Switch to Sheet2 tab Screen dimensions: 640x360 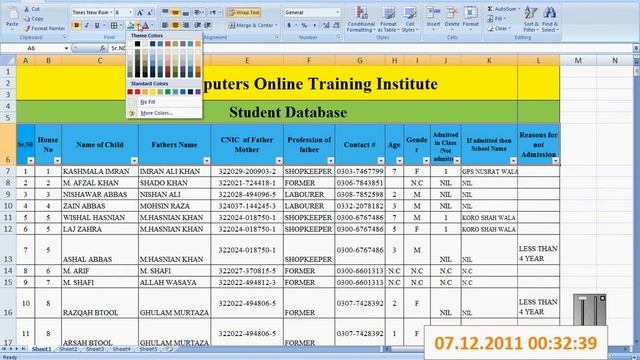point(68,349)
